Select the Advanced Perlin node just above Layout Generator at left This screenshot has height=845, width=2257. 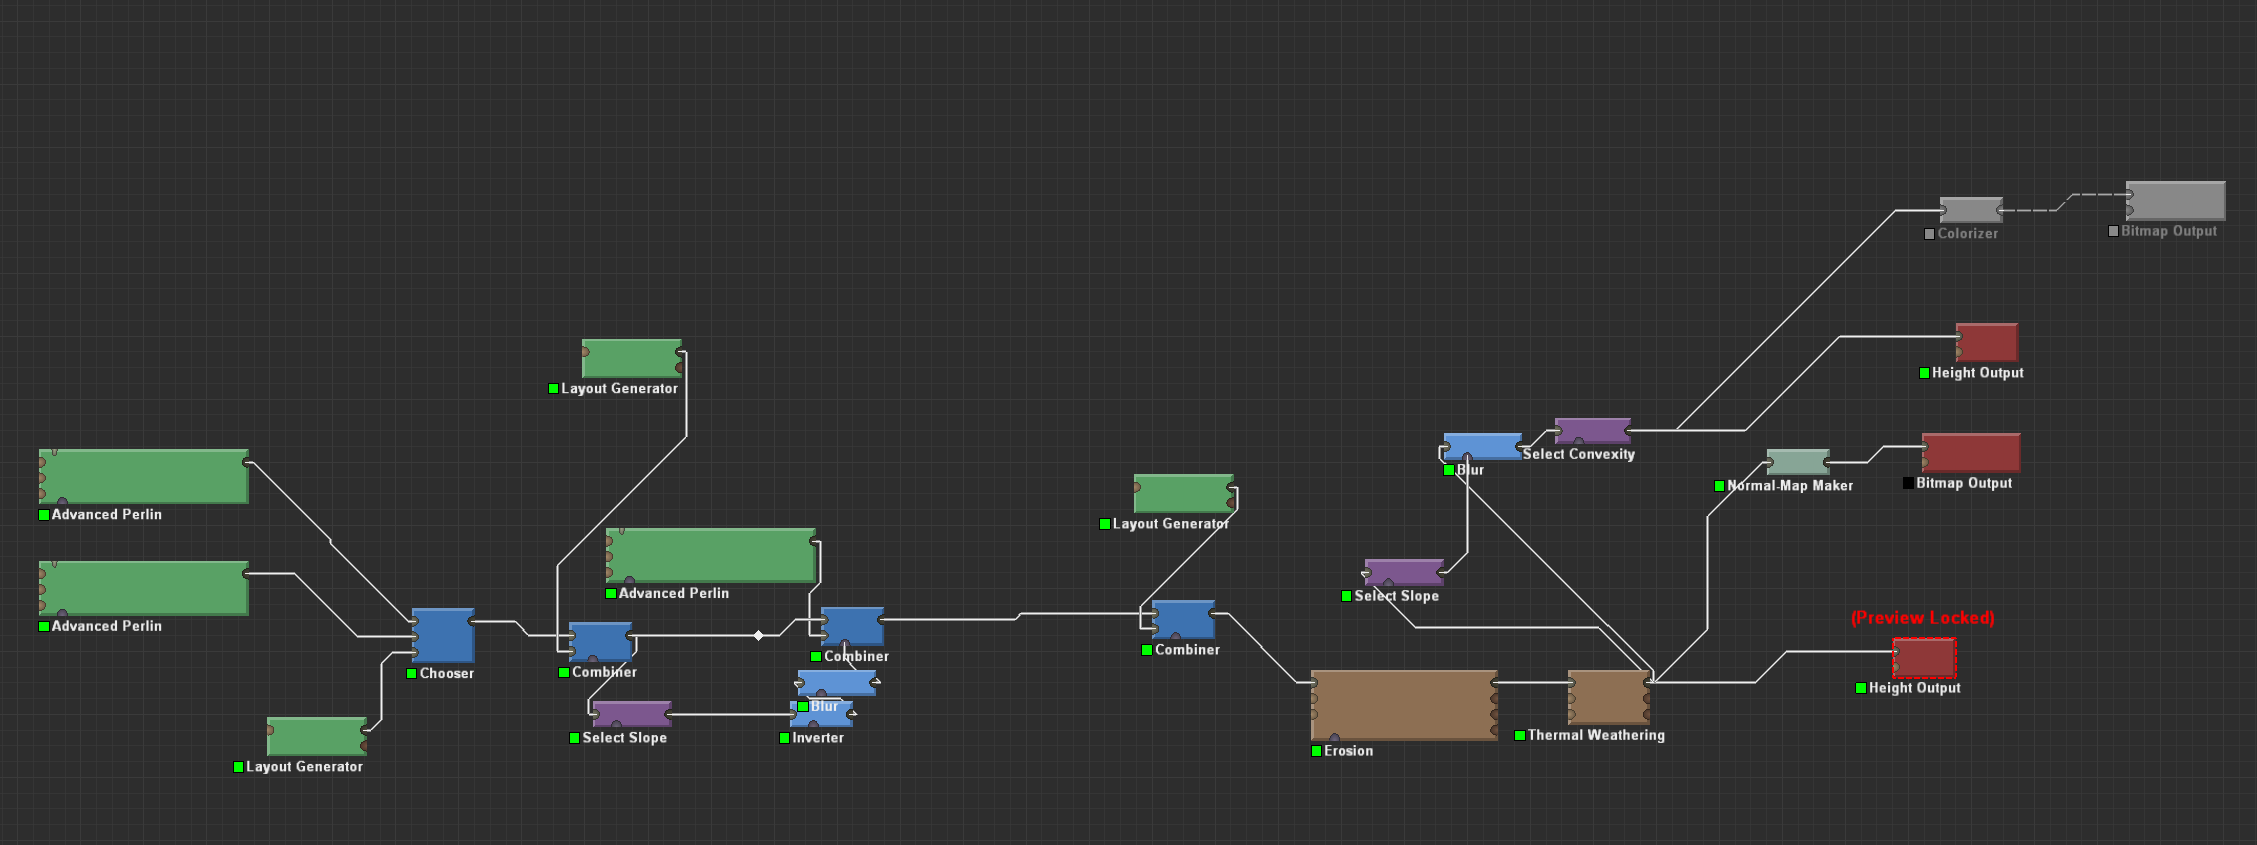(144, 588)
